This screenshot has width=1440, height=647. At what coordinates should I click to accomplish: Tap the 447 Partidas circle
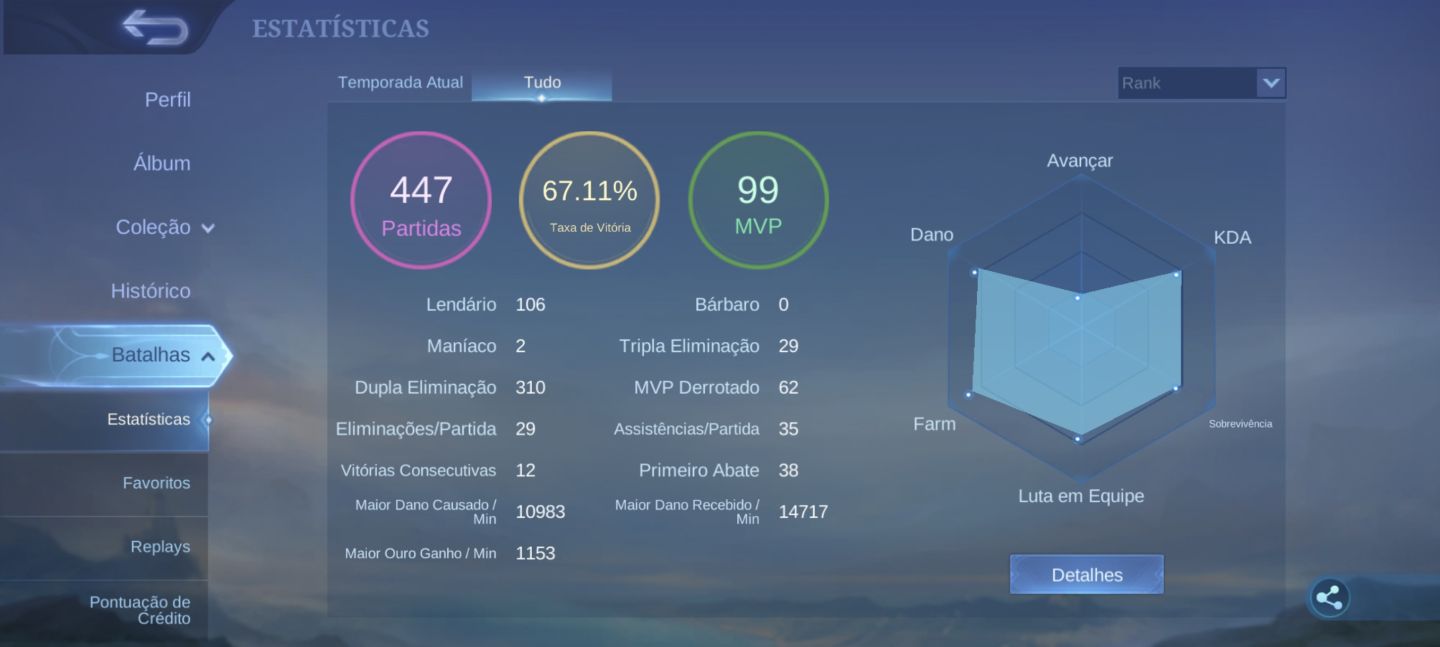click(421, 200)
